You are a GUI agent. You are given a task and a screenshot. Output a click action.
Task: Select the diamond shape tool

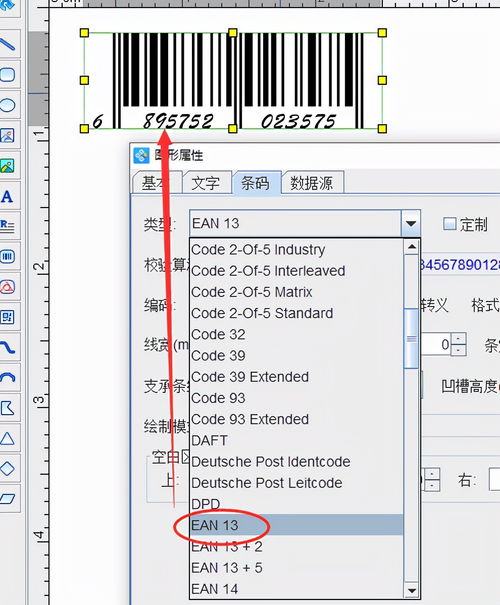click(x=8, y=469)
